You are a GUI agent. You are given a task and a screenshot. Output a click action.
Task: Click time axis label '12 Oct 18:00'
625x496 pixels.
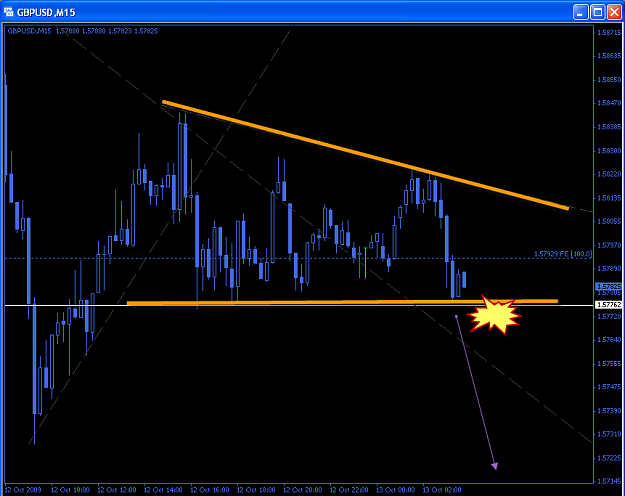tap(256, 490)
